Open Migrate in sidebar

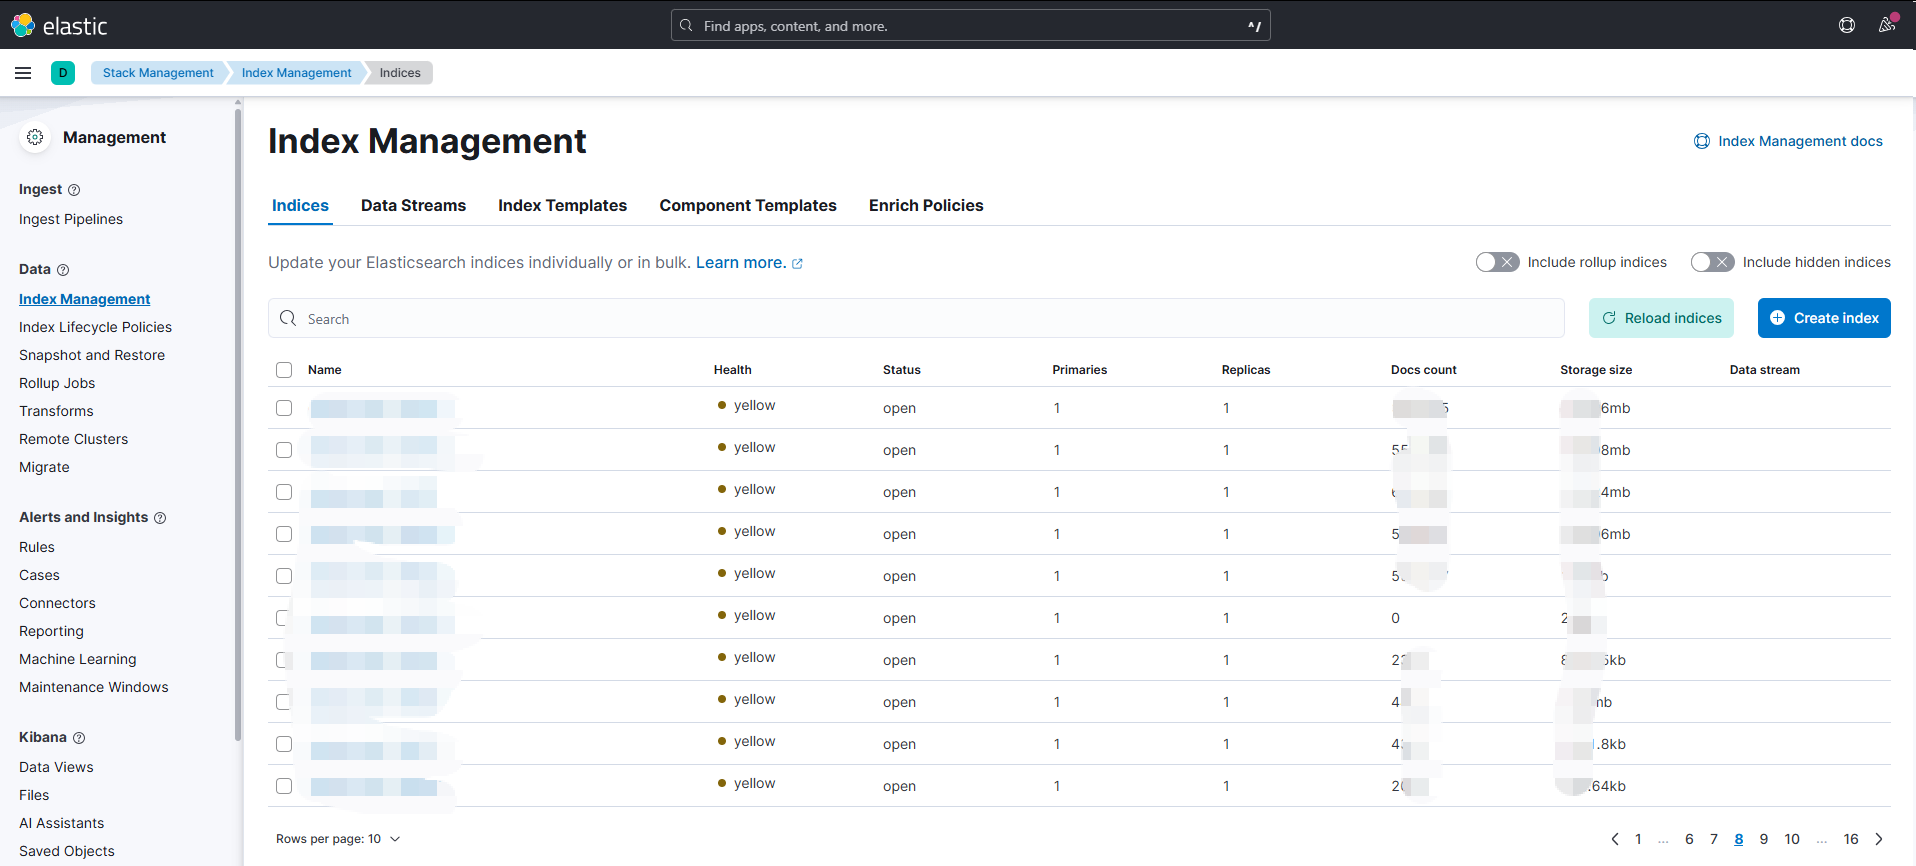44,467
